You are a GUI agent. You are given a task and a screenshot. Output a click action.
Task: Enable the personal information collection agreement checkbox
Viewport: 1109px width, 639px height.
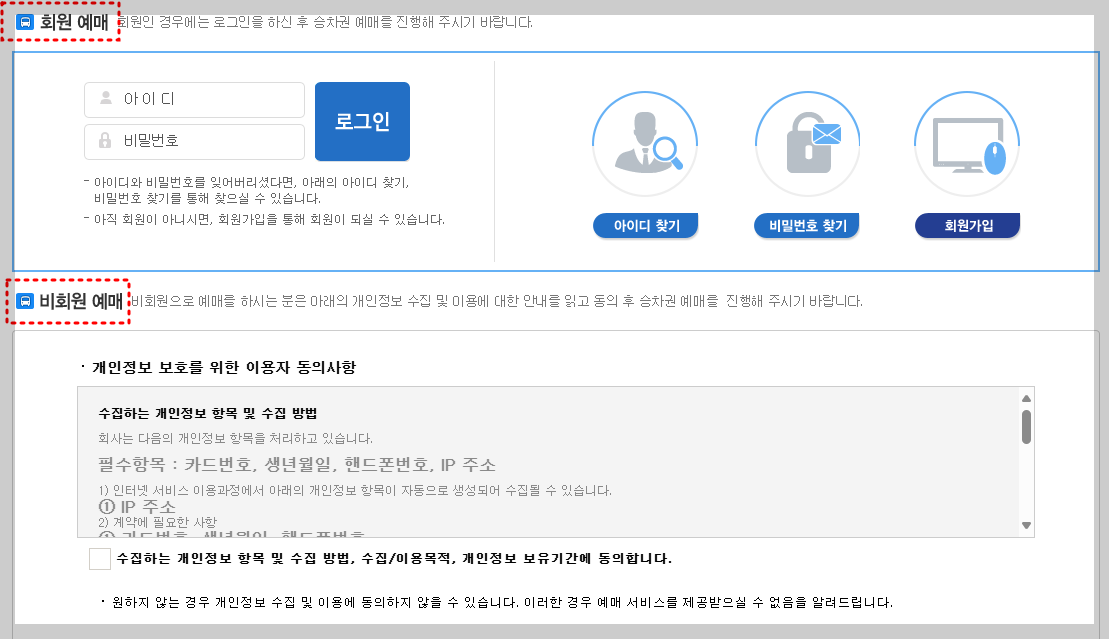pos(99,559)
